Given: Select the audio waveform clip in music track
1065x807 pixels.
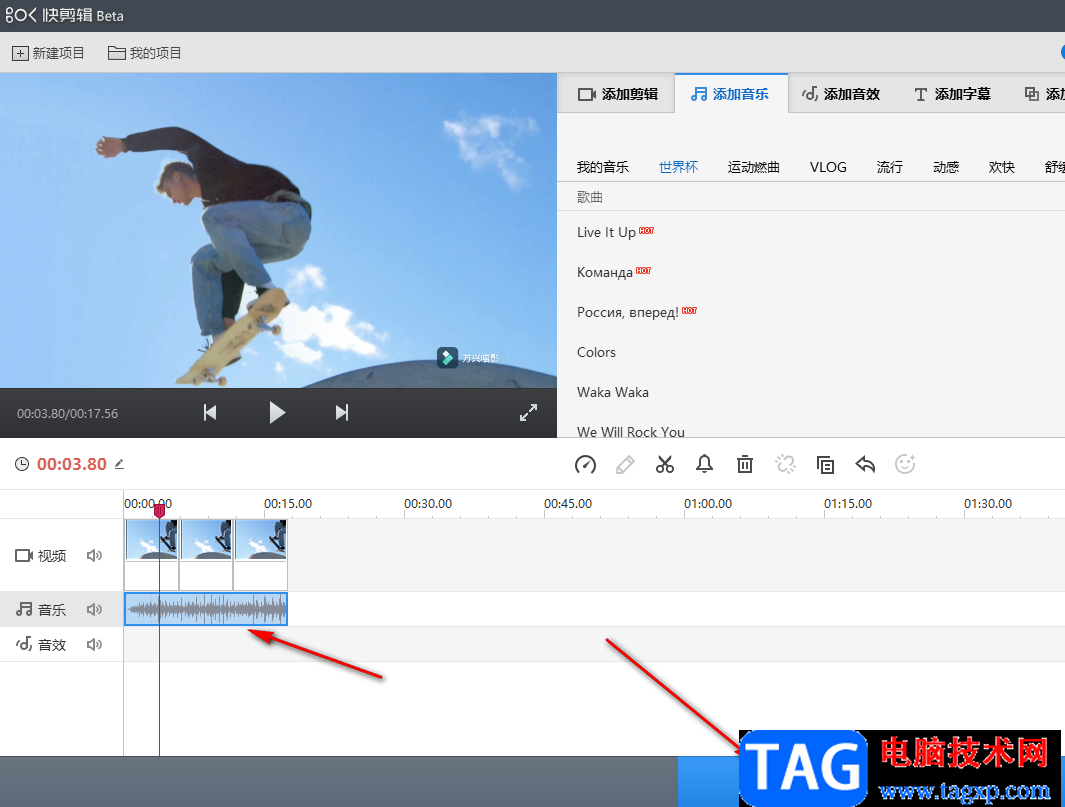Looking at the screenshot, I should pos(206,609).
